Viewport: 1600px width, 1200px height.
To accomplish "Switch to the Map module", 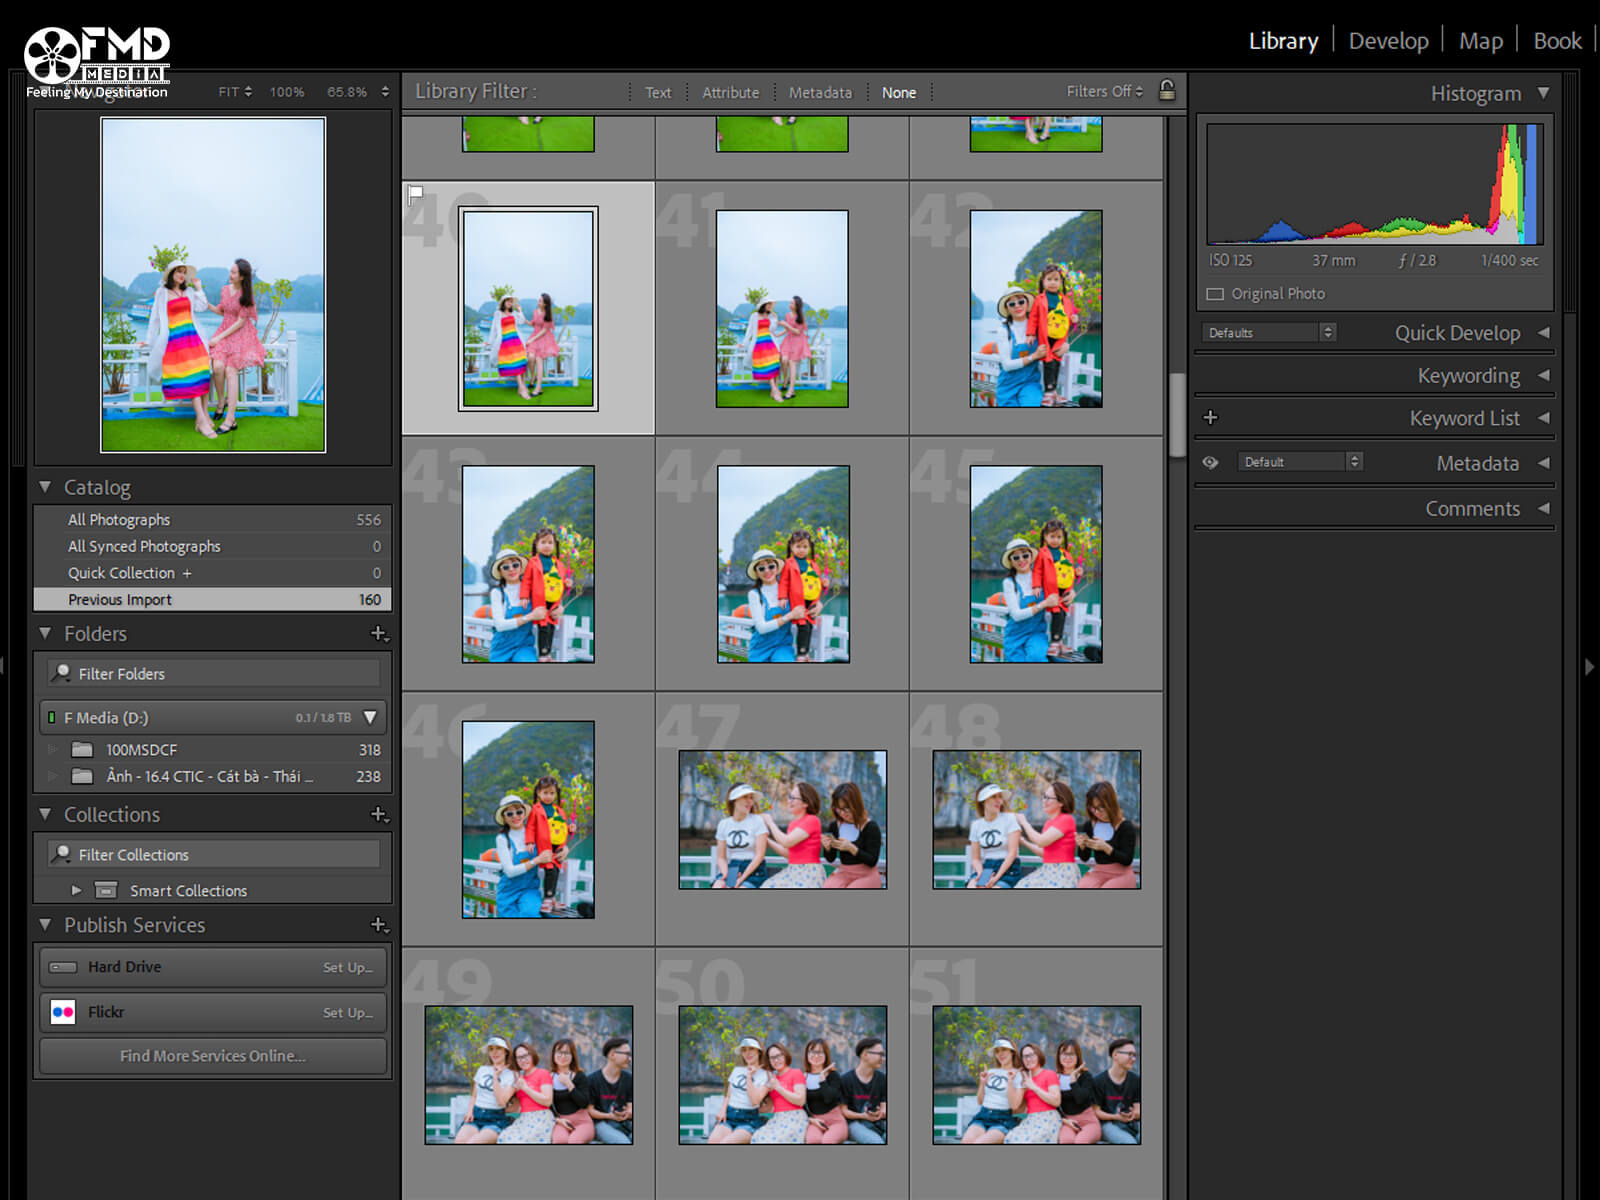I will tap(1480, 41).
